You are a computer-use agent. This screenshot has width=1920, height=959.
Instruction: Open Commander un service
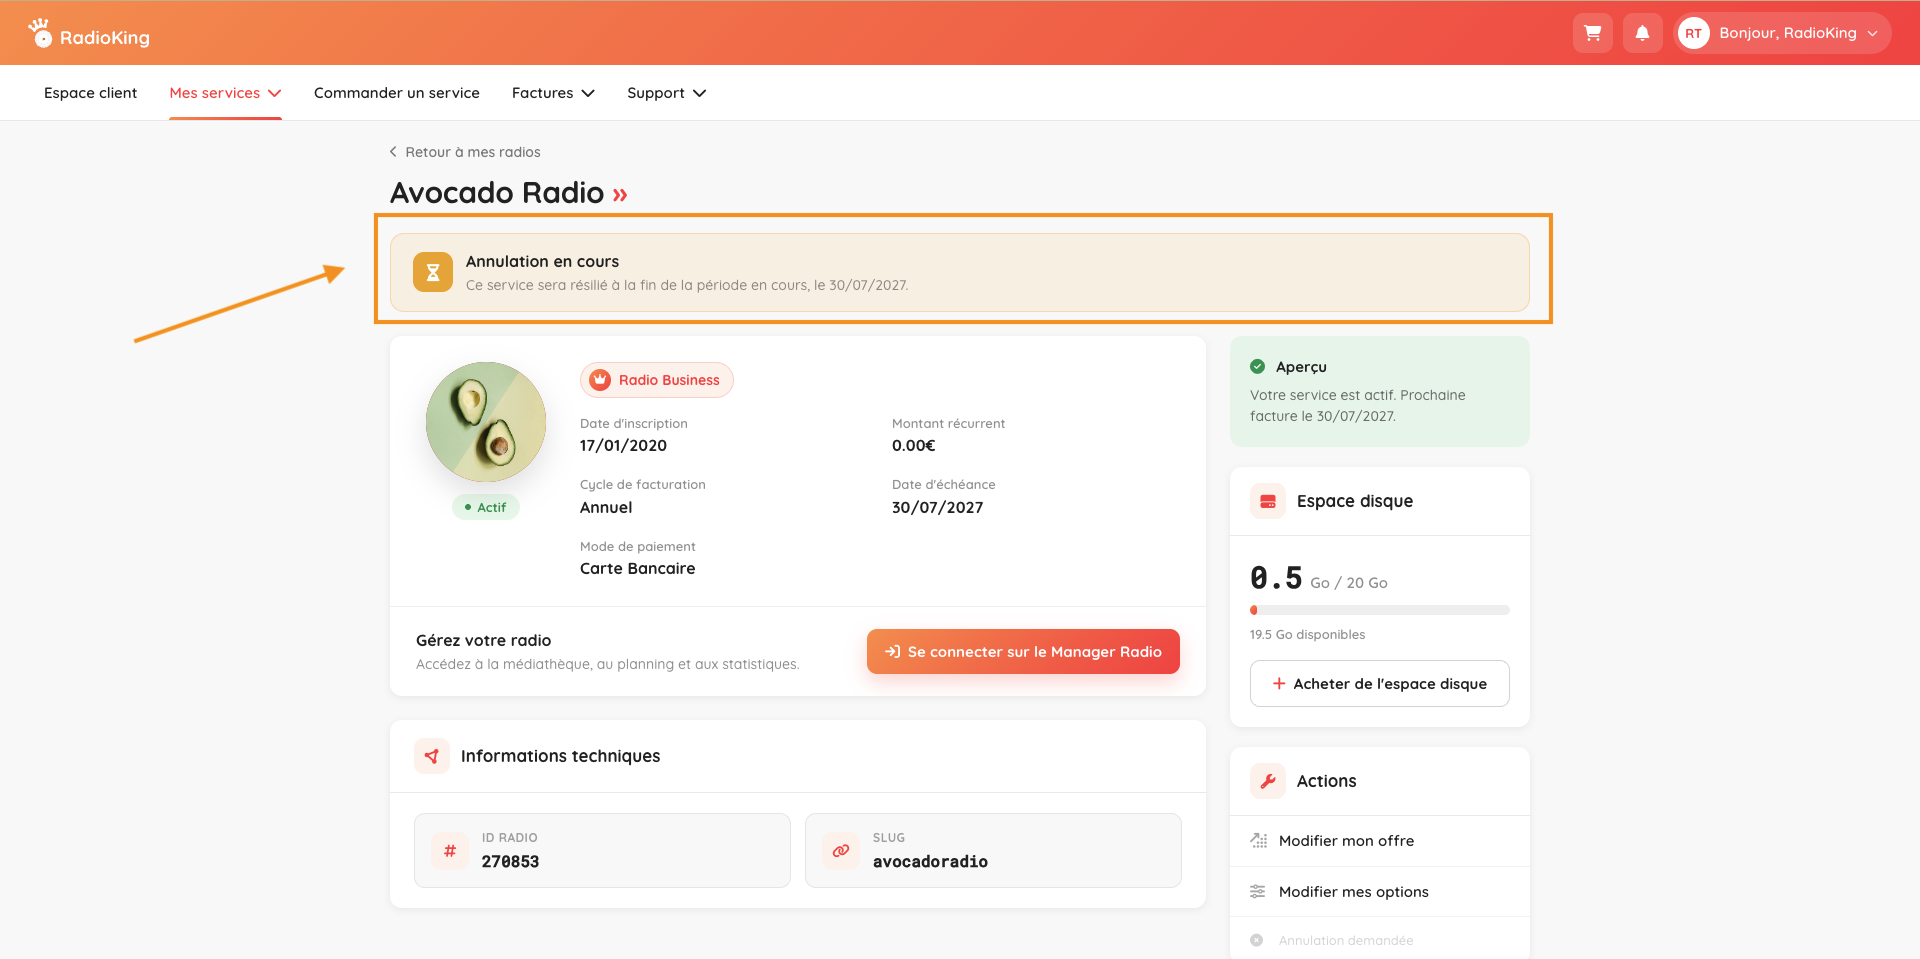point(397,93)
